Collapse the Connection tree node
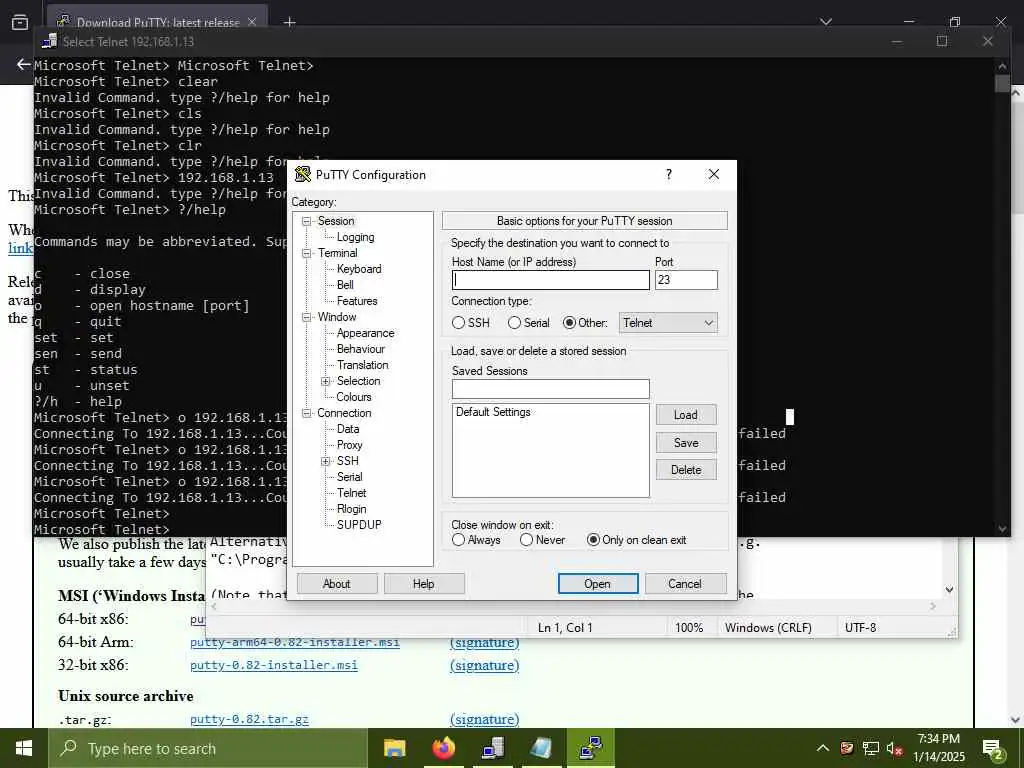This screenshot has height=768, width=1024. pos(306,413)
